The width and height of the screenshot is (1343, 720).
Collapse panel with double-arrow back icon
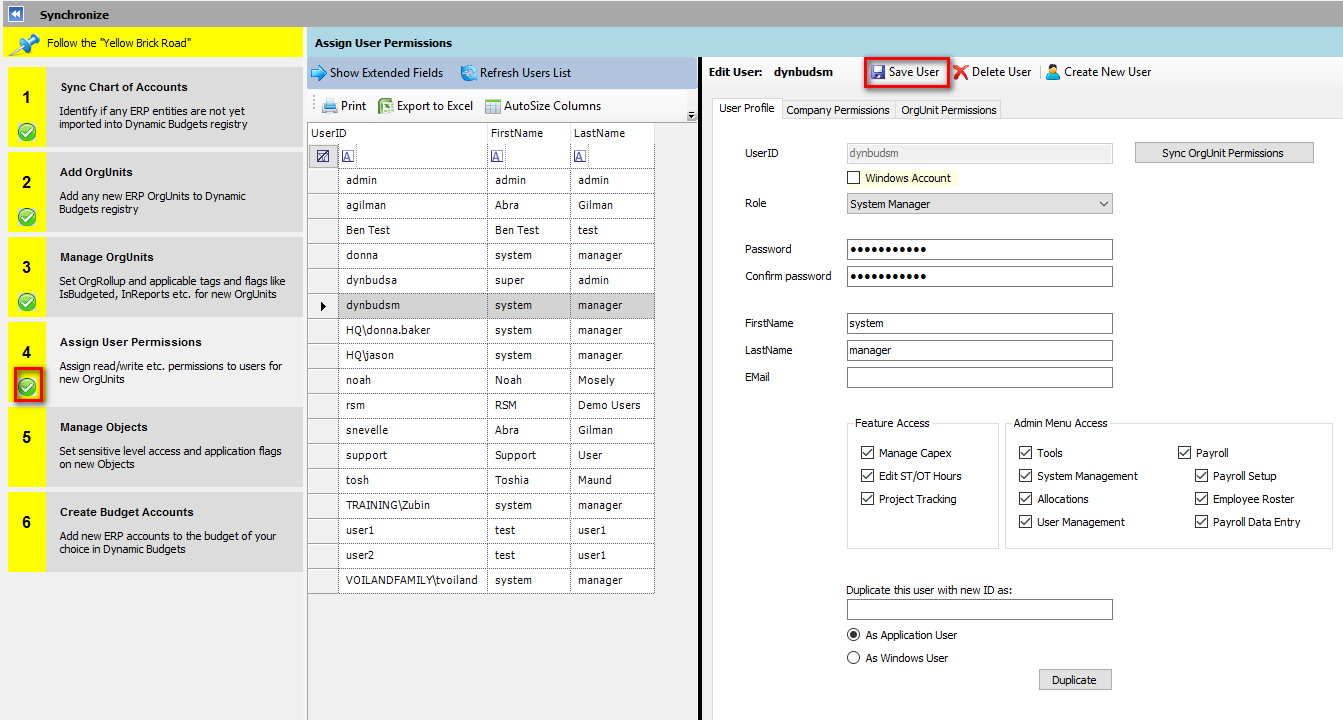tap(16, 14)
